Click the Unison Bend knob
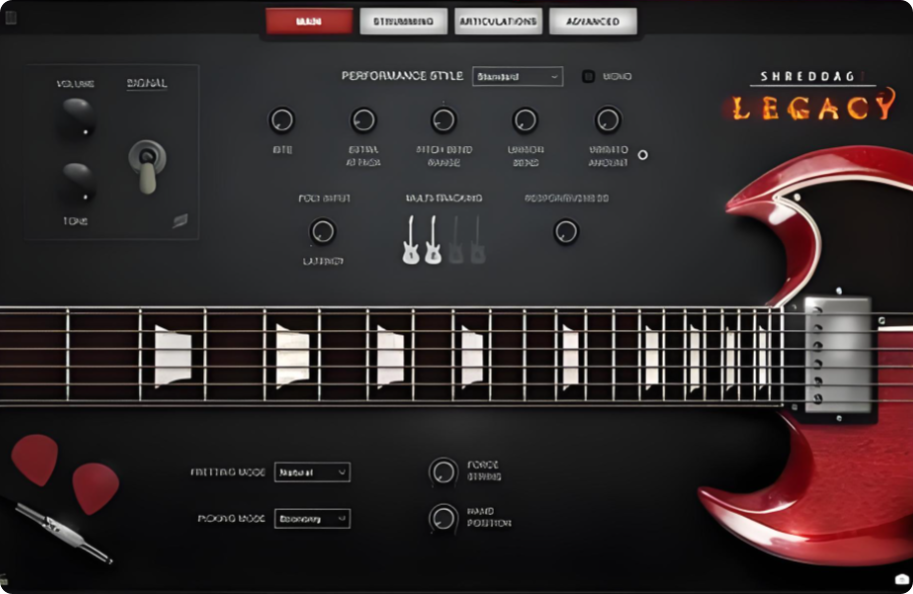 tap(525, 121)
